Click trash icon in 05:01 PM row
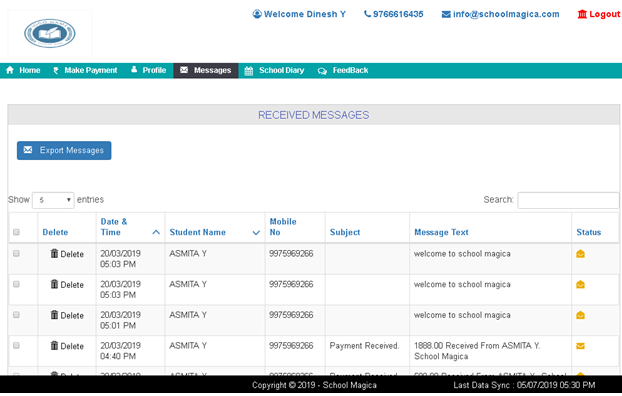The image size is (622, 396). 54,315
